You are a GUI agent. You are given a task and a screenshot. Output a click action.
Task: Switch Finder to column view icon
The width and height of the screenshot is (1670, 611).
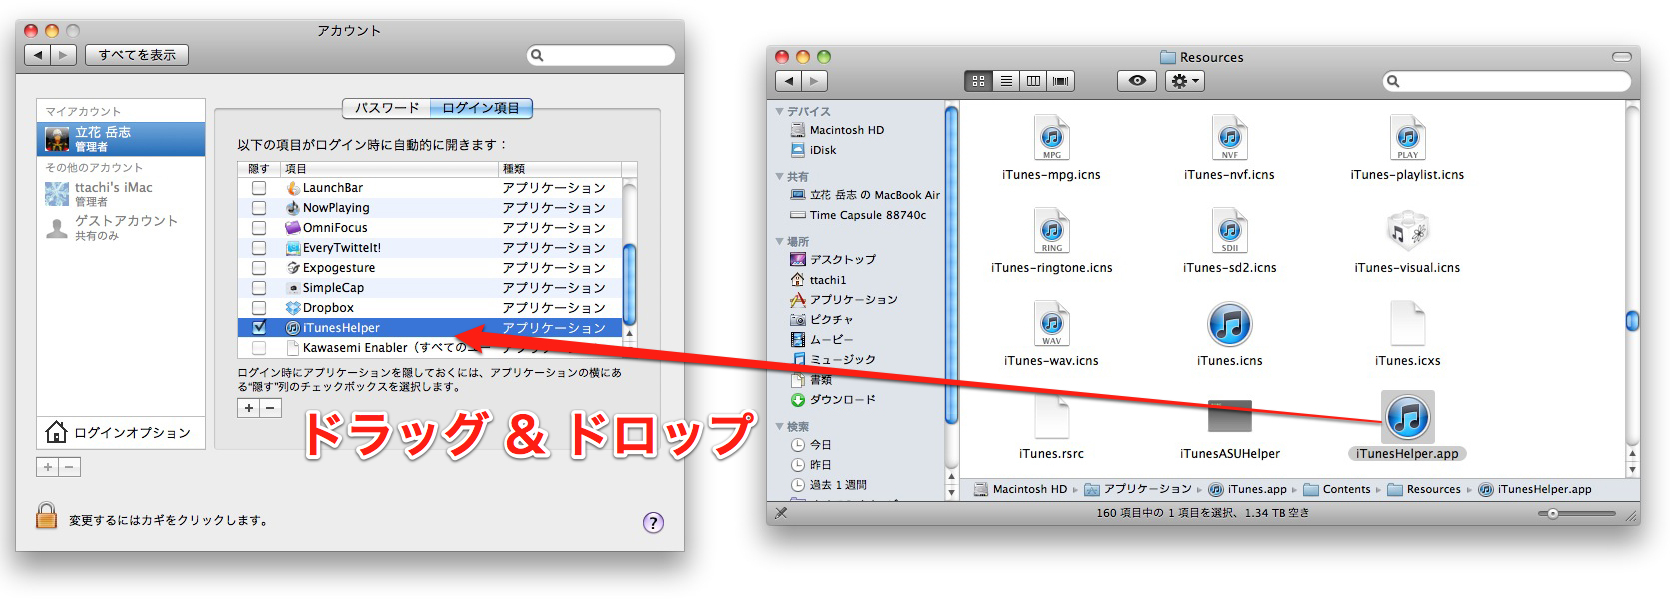pyautogui.click(x=1033, y=81)
